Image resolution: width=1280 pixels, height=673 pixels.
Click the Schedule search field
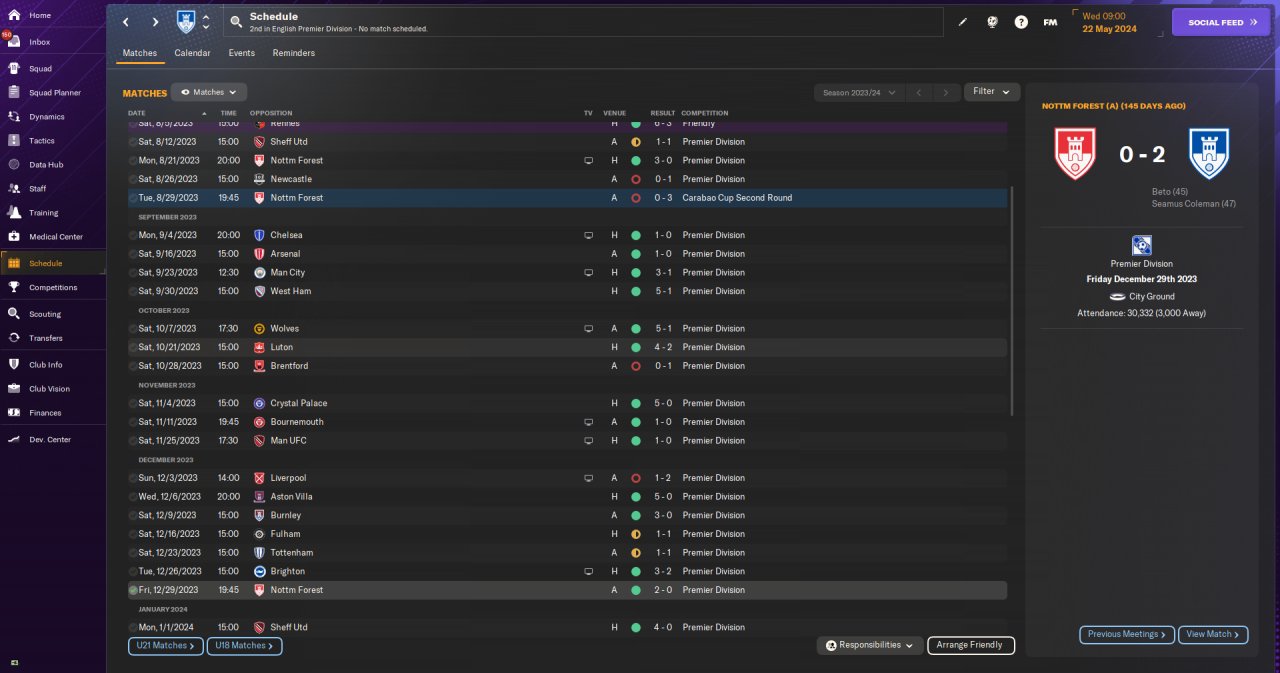(x=584, y=22)
